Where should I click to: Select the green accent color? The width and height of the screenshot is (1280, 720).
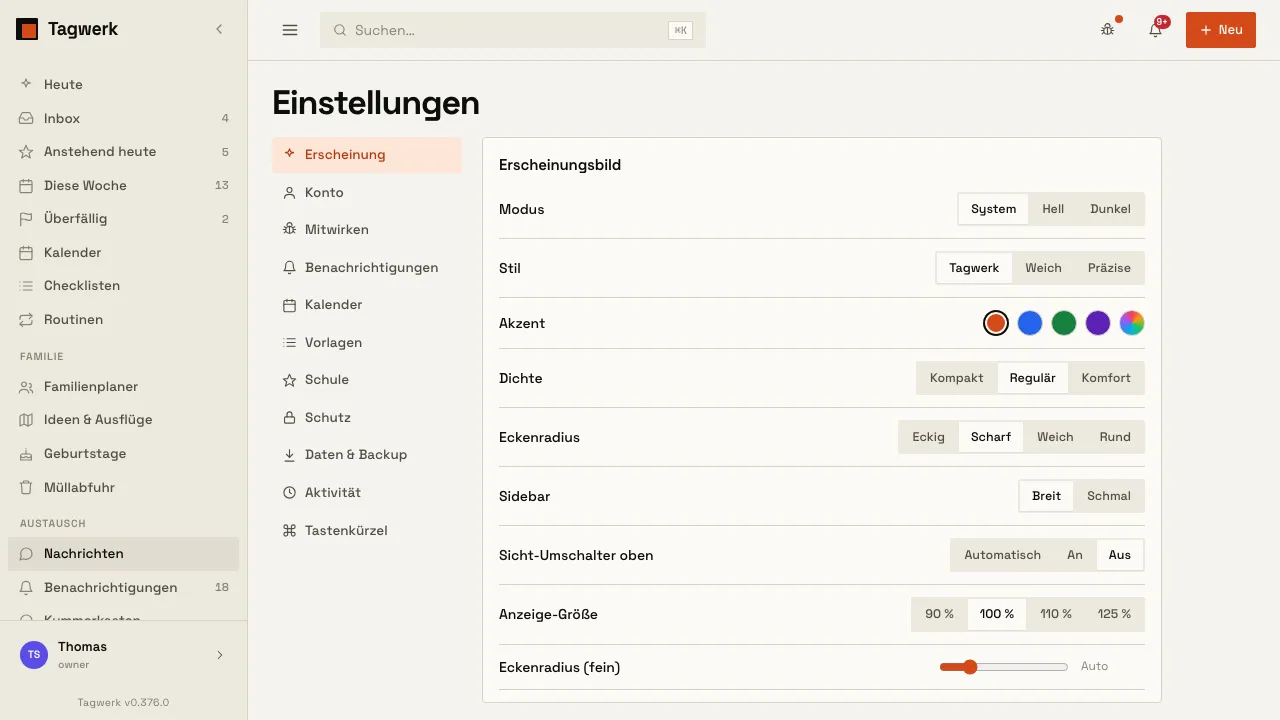1064,323
